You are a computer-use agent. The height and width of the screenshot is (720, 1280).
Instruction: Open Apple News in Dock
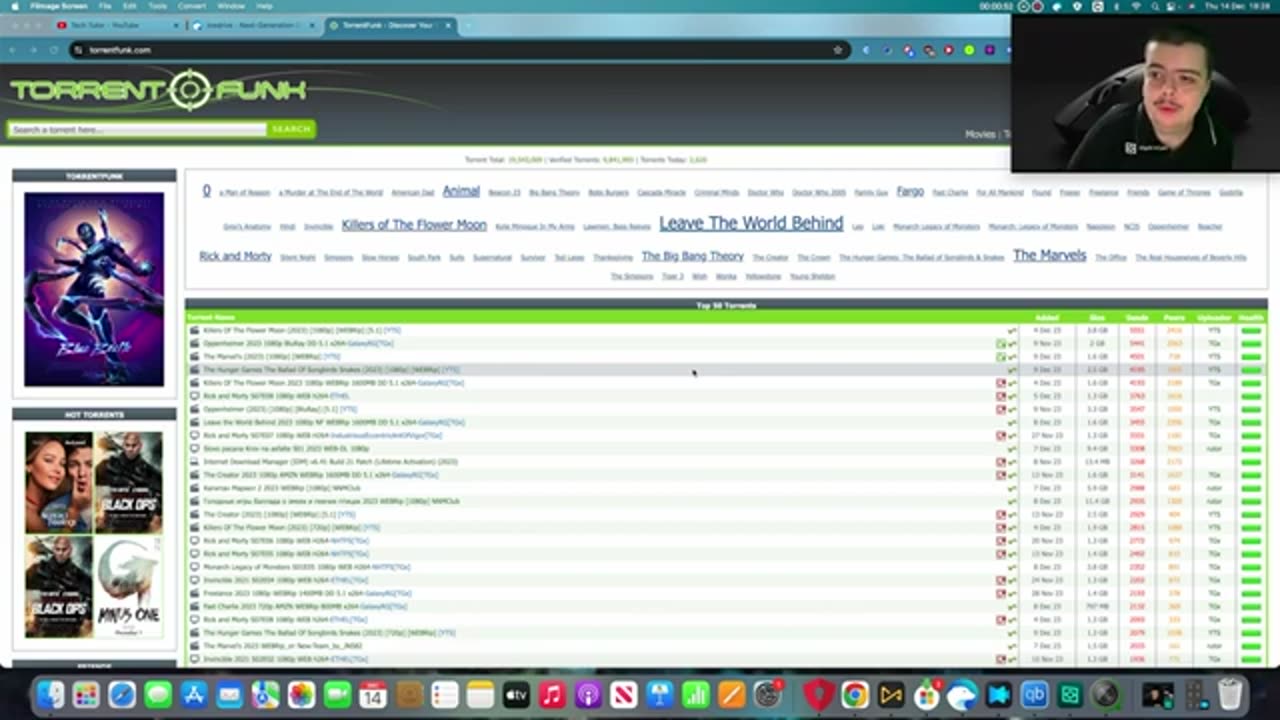pos(624,694)
